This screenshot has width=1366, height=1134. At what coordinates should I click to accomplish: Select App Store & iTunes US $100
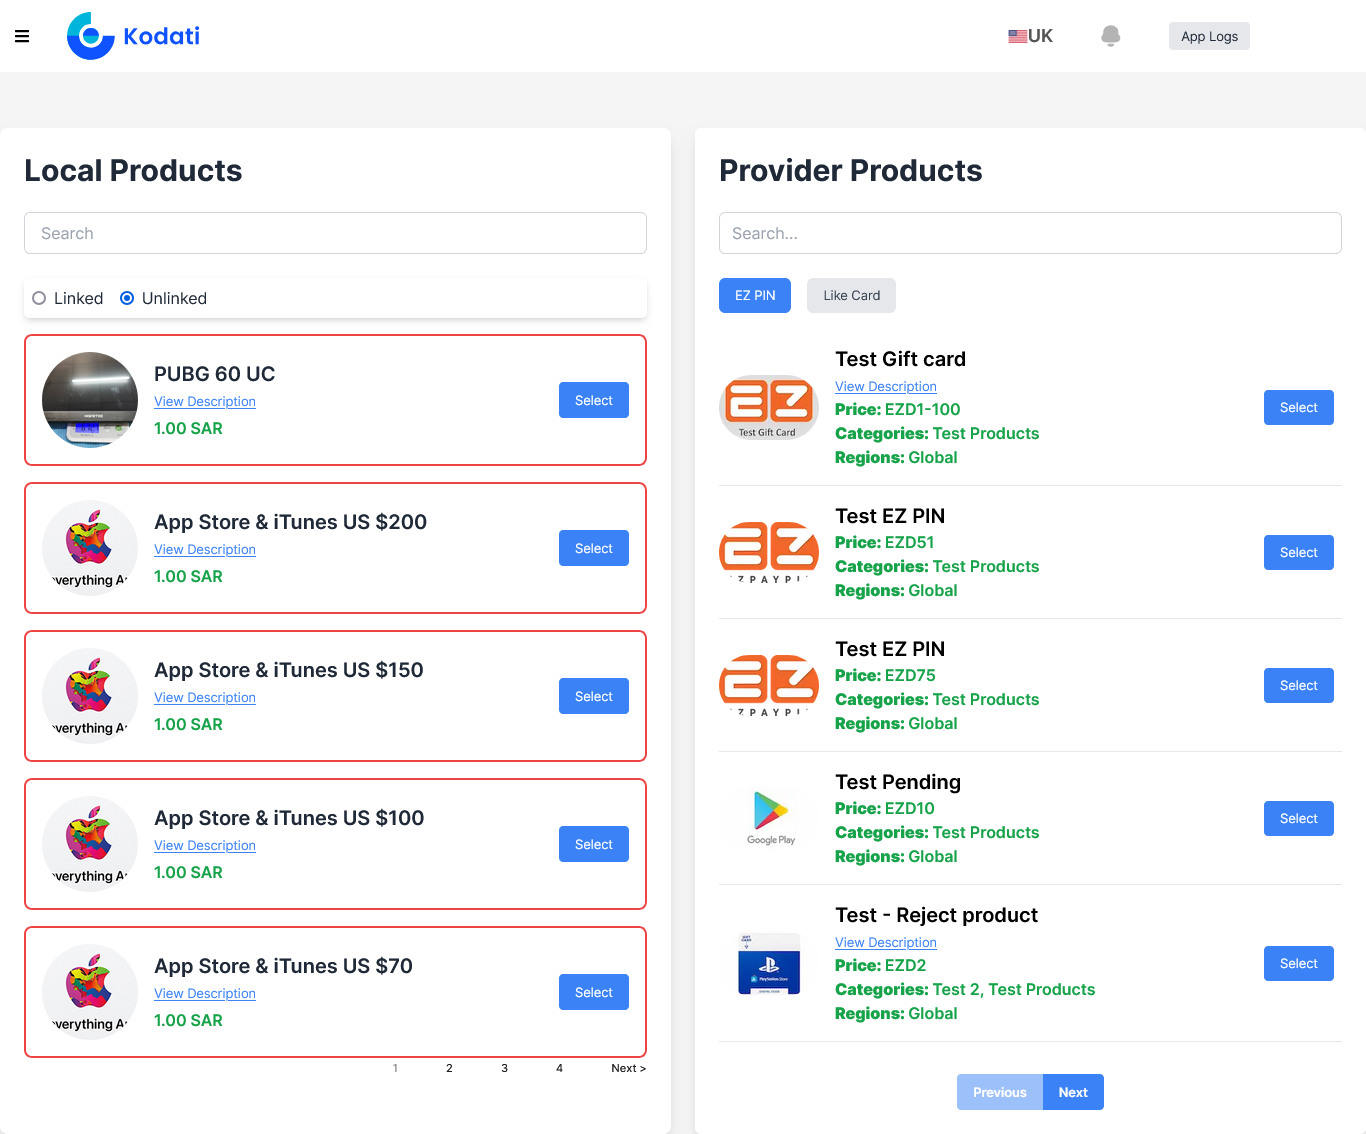coord(594,844)
